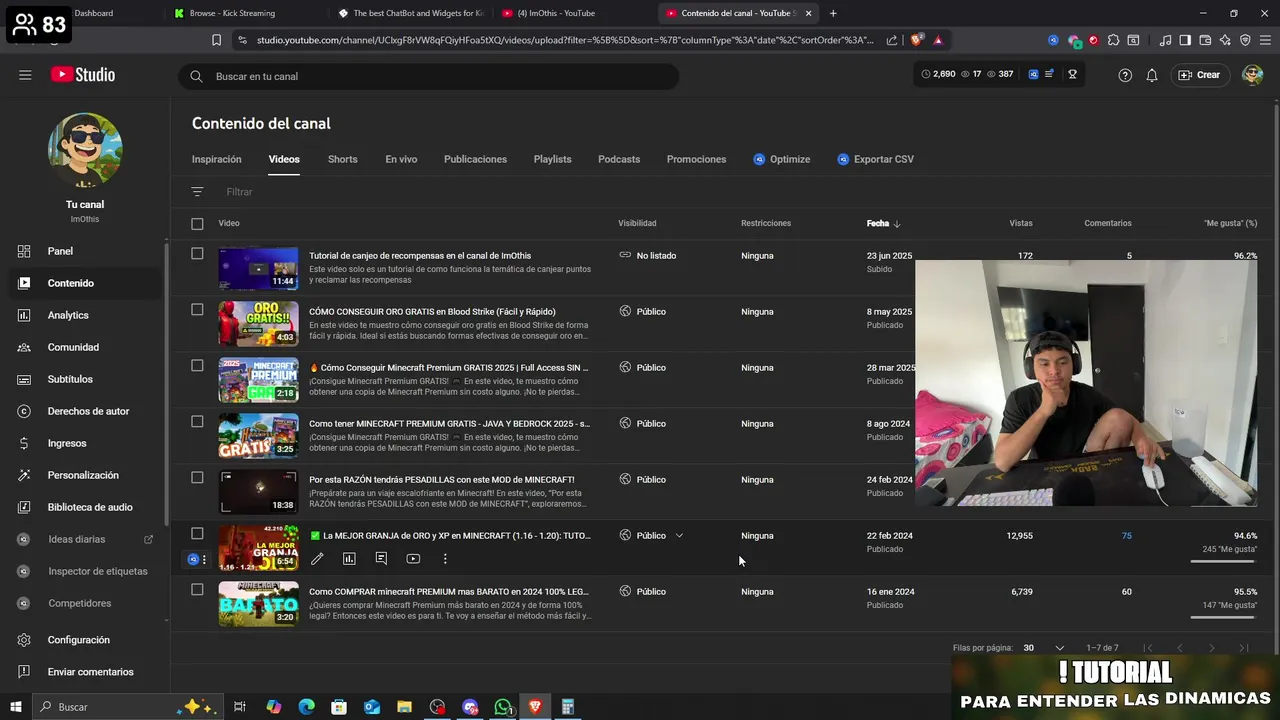The height and width of the screenshot is (720, 1280).
Task: Open the Inspiración tab
Action: click(x=217, y=159)
